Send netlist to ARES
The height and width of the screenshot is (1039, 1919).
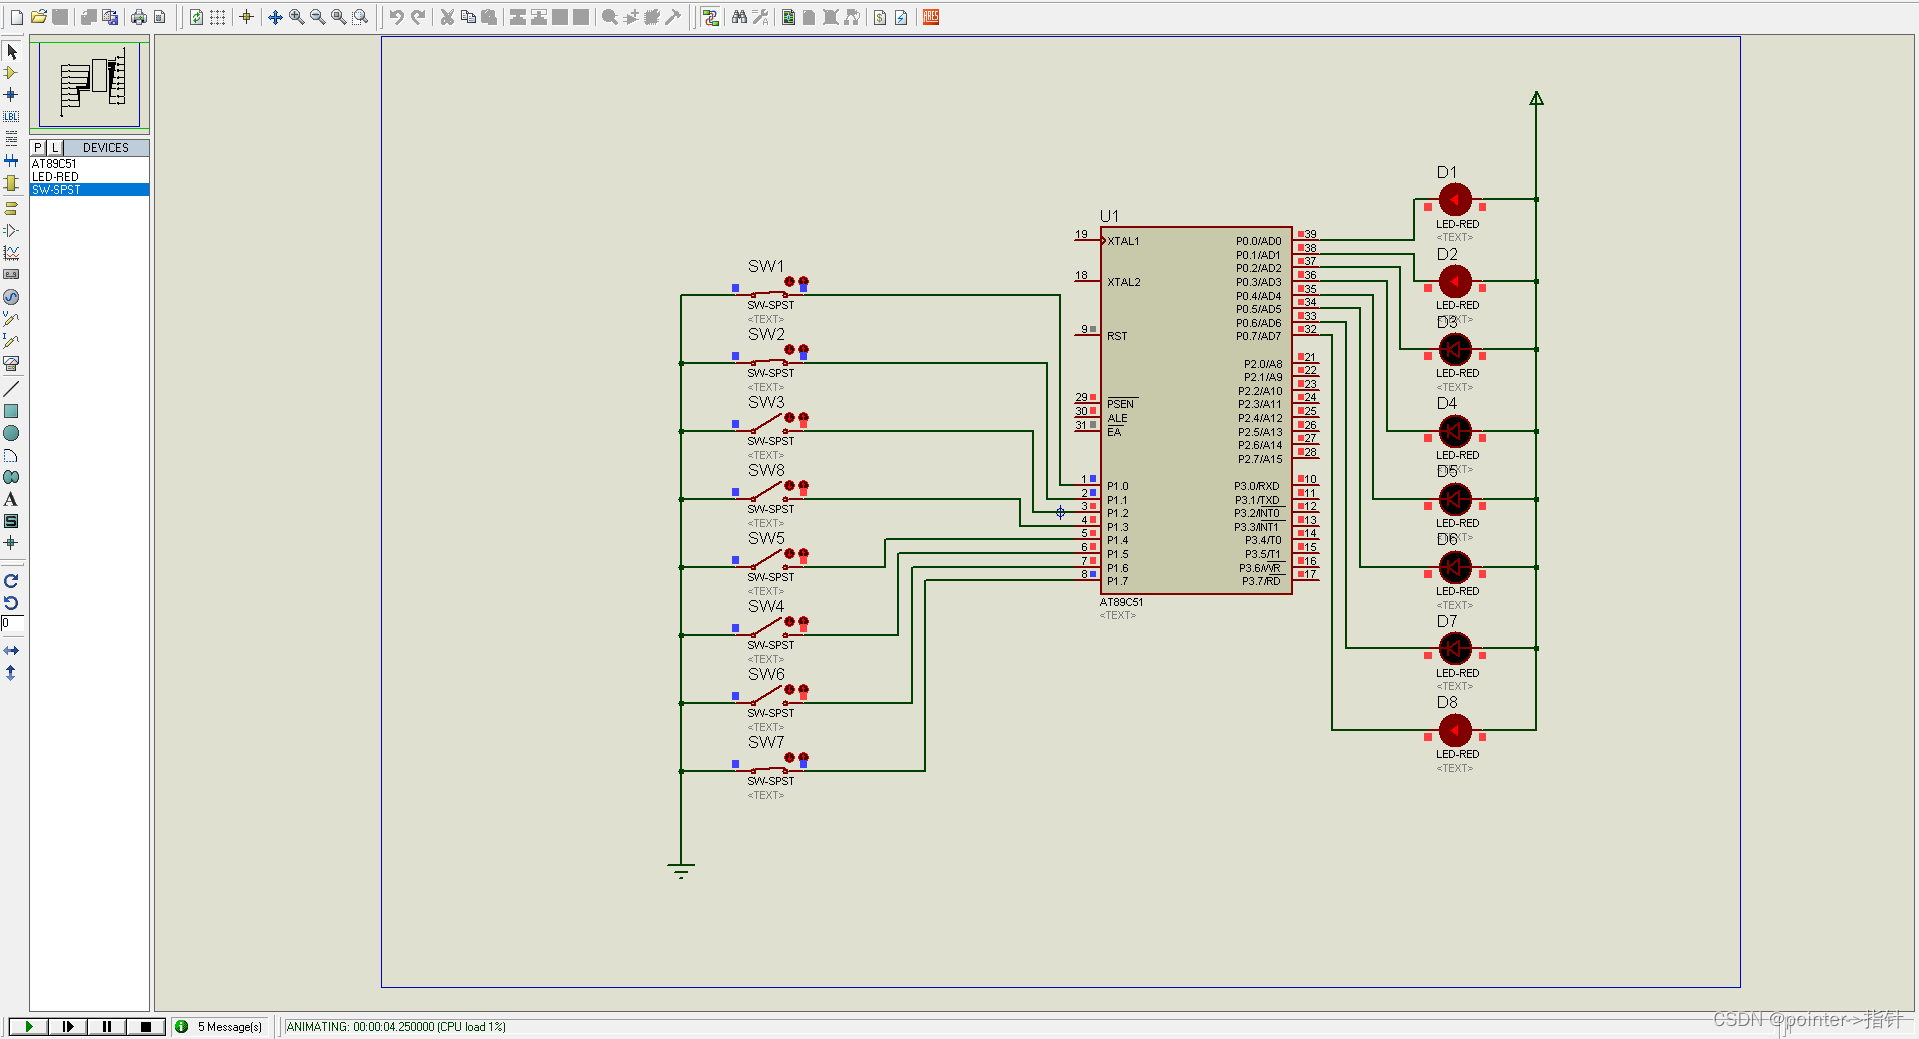click(931, 17)
